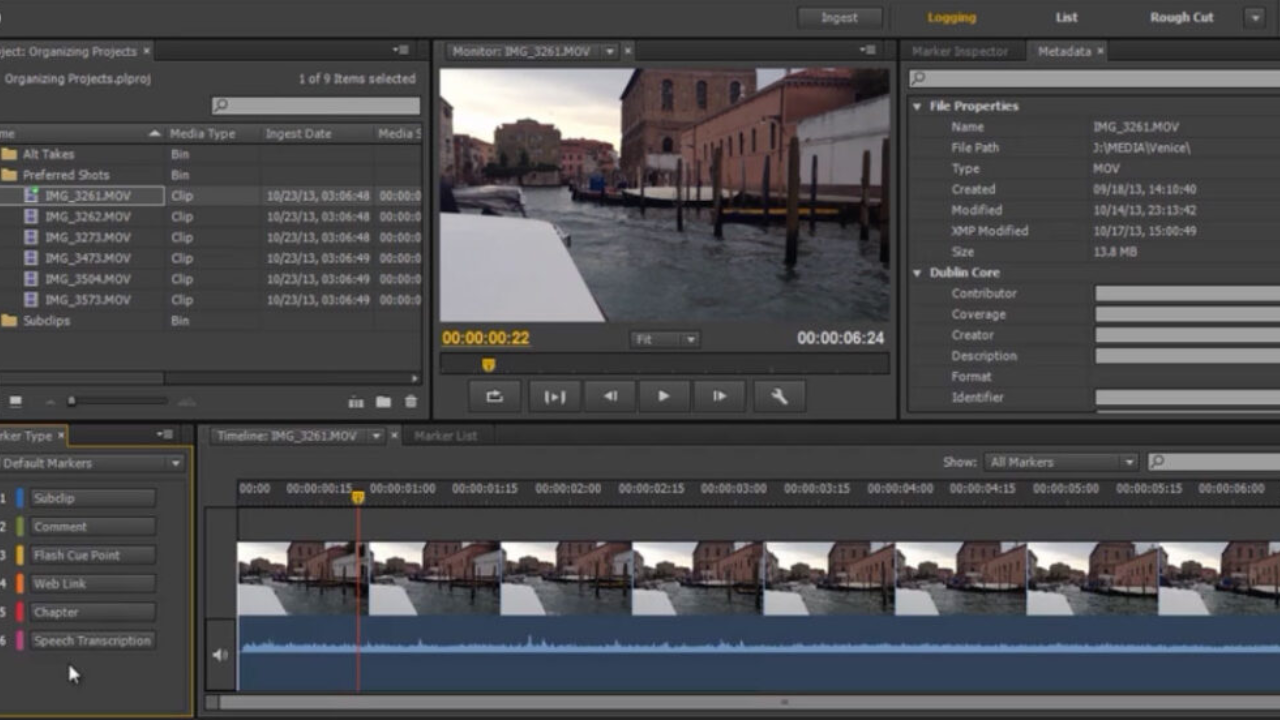Switch to Rough Cut workspace
Viewport: 1280px width, 720px height.
(x=1182, y=18)
